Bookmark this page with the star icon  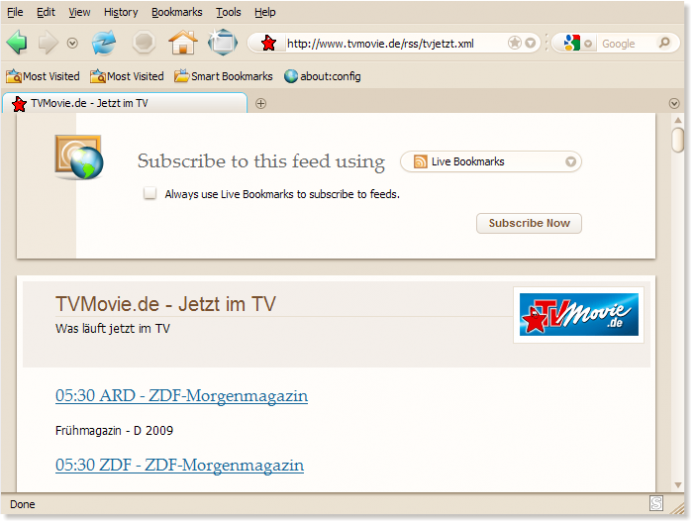coord(515,43)
